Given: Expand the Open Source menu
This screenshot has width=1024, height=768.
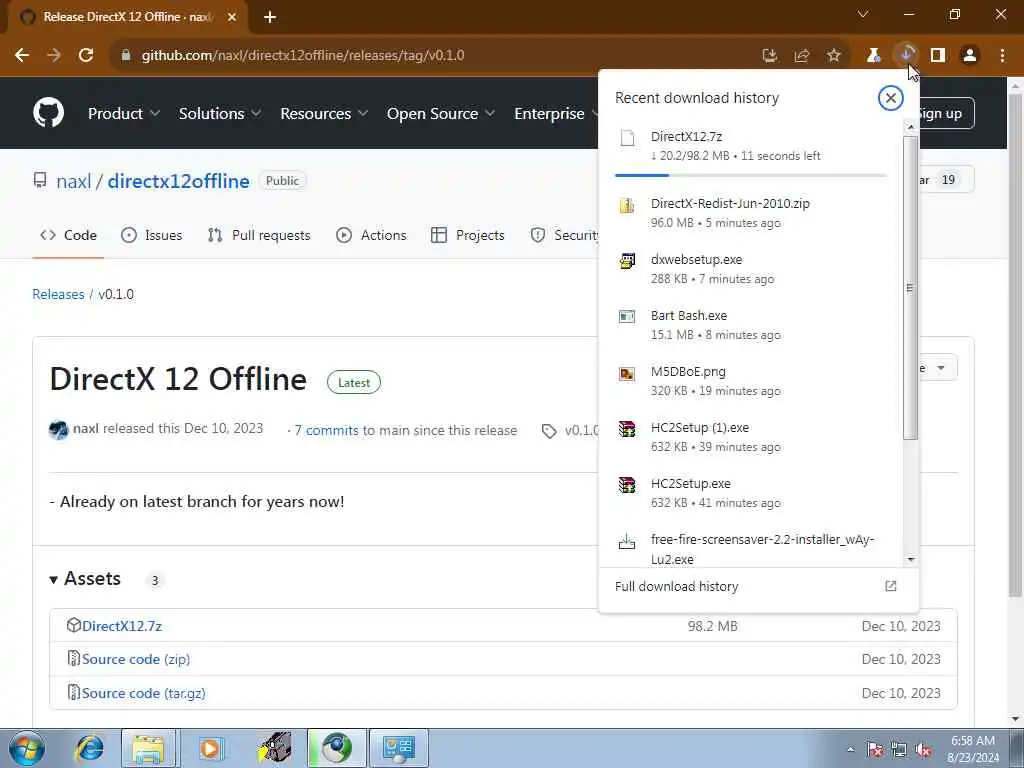Looking at the screenshot, I should 441,114.
